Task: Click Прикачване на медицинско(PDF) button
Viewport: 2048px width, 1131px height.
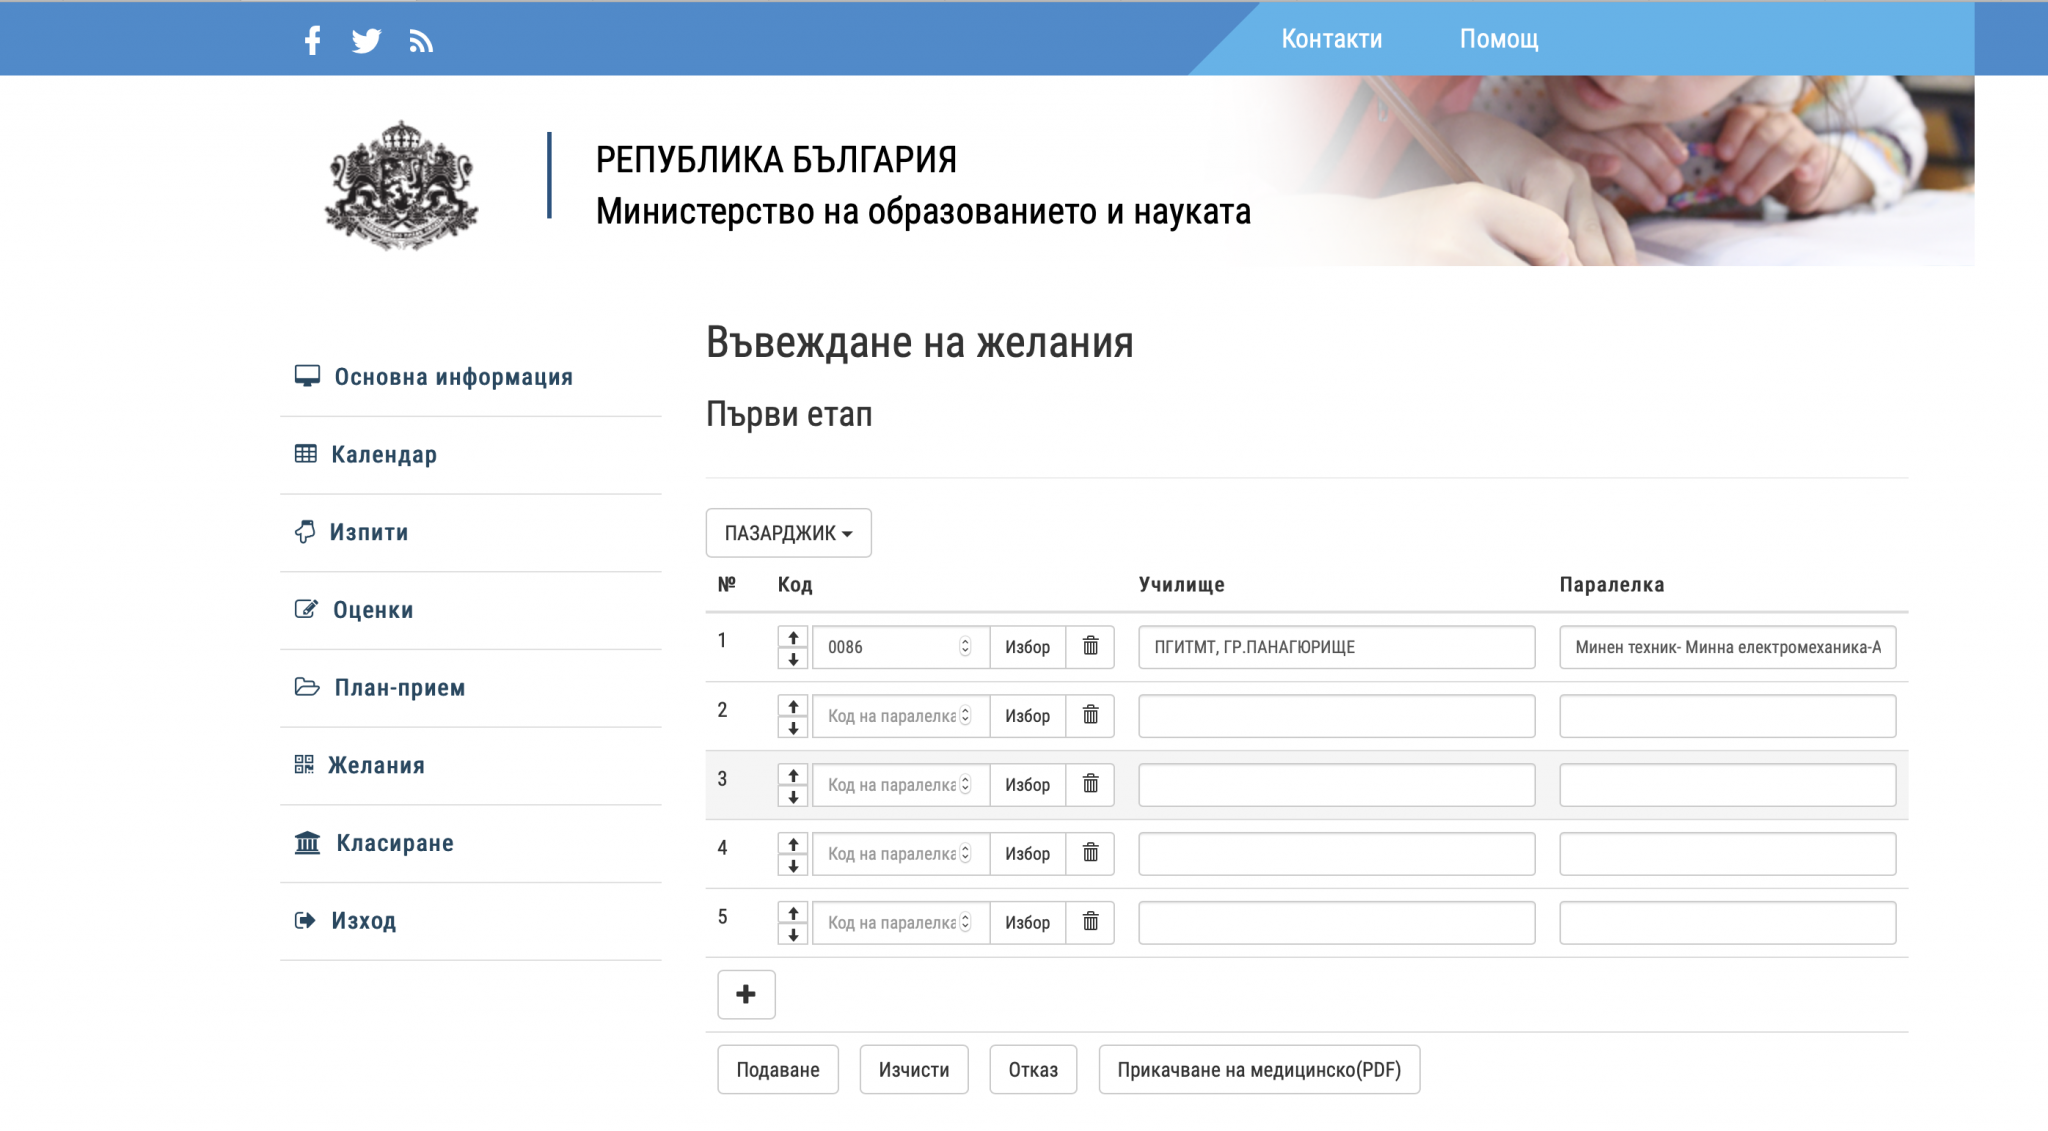Action: click(x=1258, y=1070)
